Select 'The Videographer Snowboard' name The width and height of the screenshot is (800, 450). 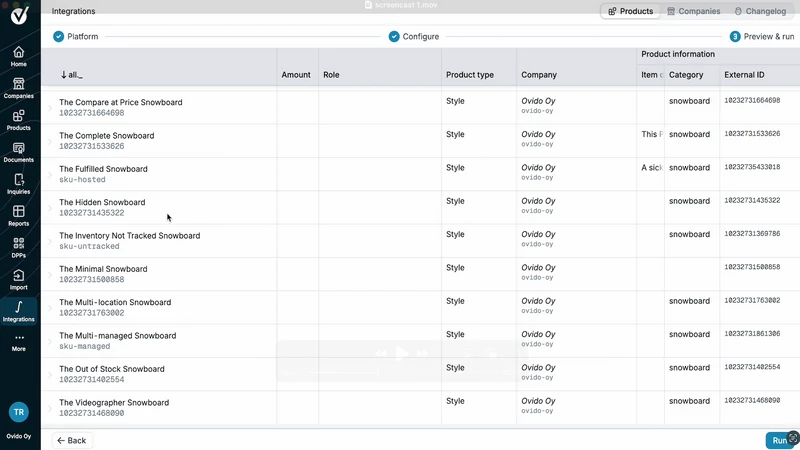tap(114, 403)
